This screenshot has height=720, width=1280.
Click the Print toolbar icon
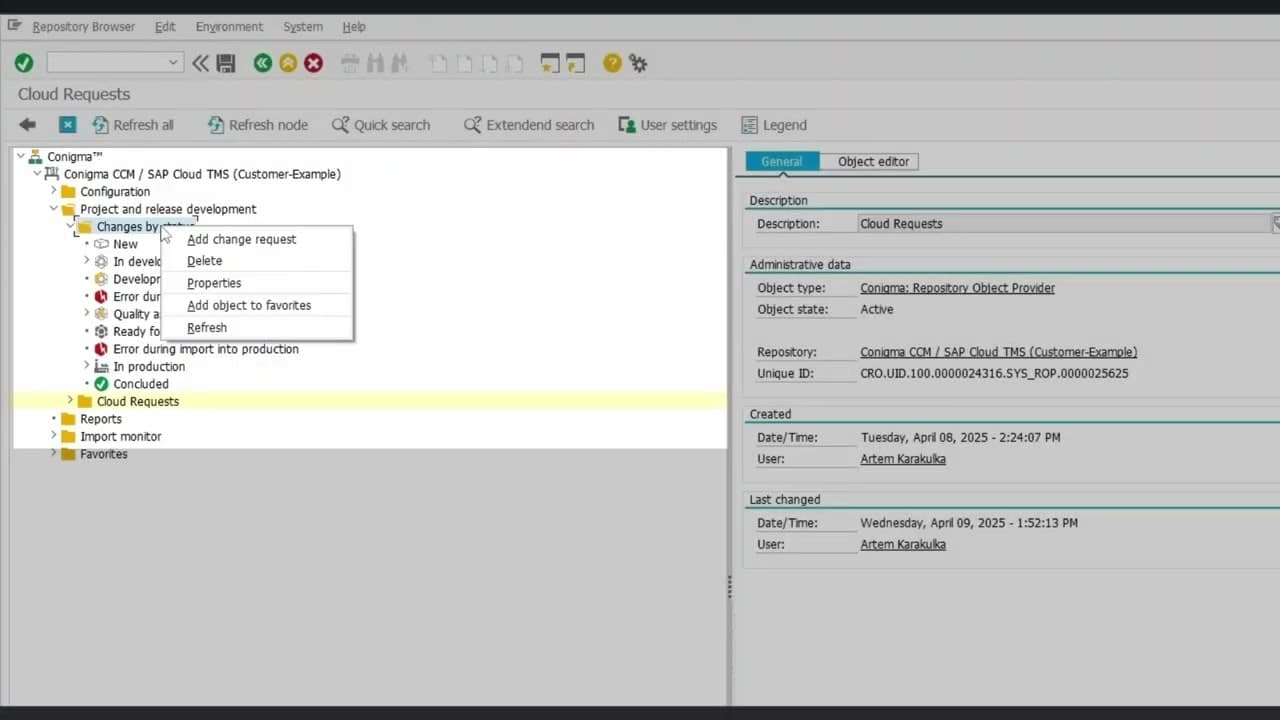tap(350, 63)
